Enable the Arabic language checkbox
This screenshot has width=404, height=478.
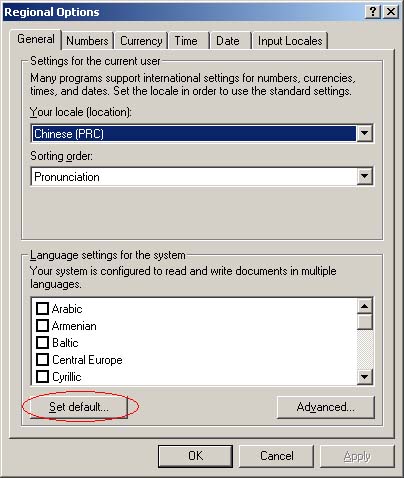[x=42, y=308]
